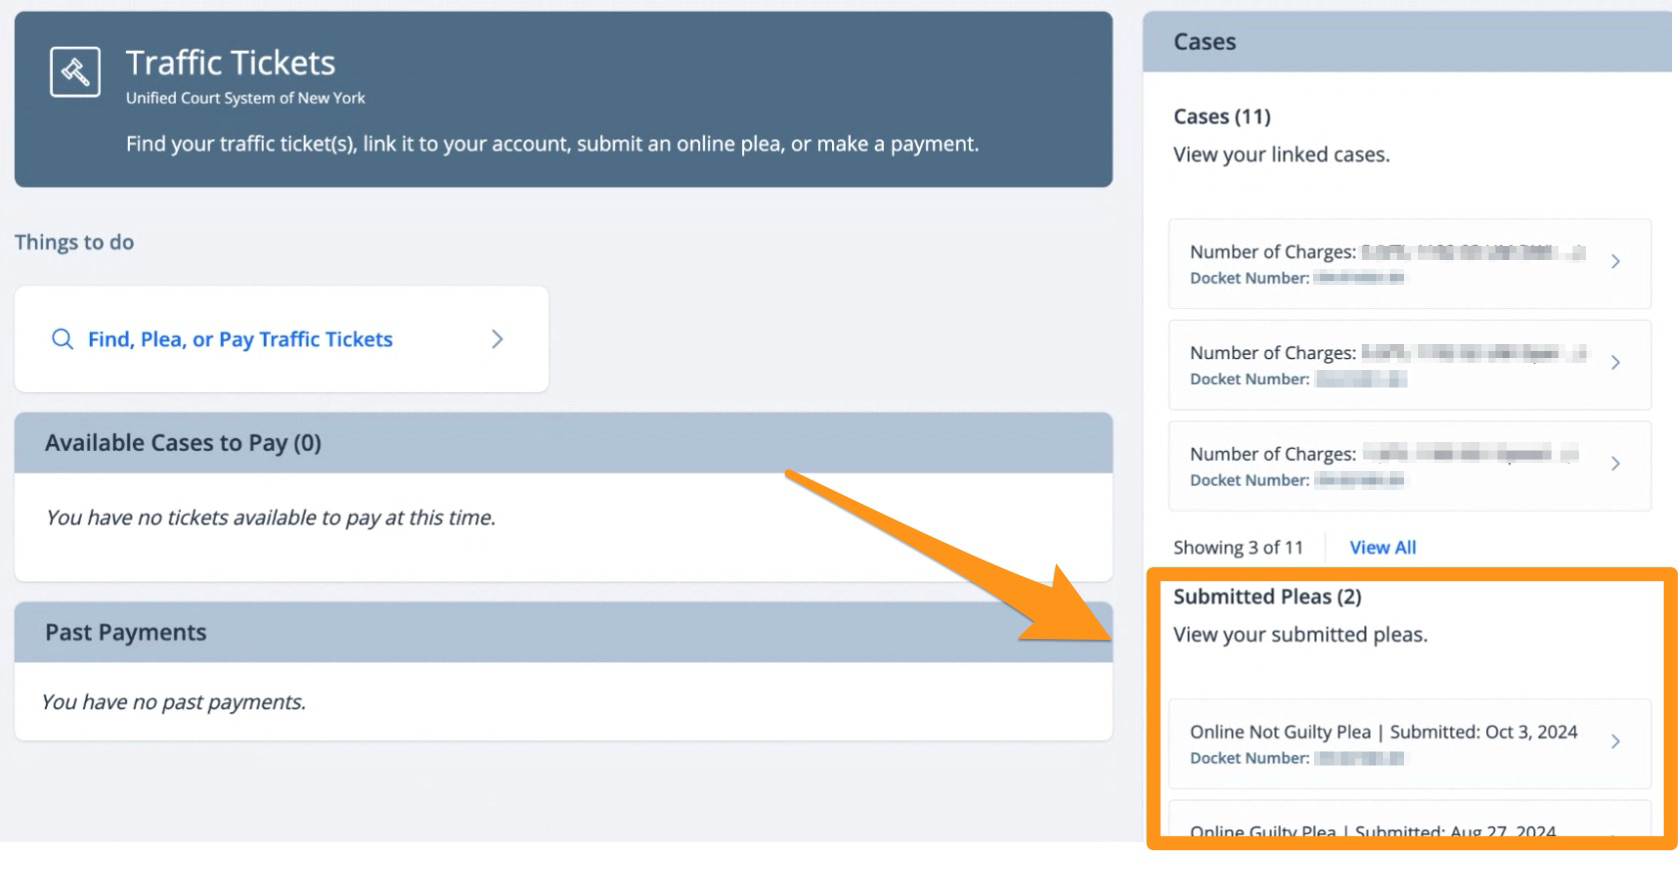The image size is (1678, 892).
Task: Click the gavel icon beside Traffic Tickets
Action: [75, 72]
